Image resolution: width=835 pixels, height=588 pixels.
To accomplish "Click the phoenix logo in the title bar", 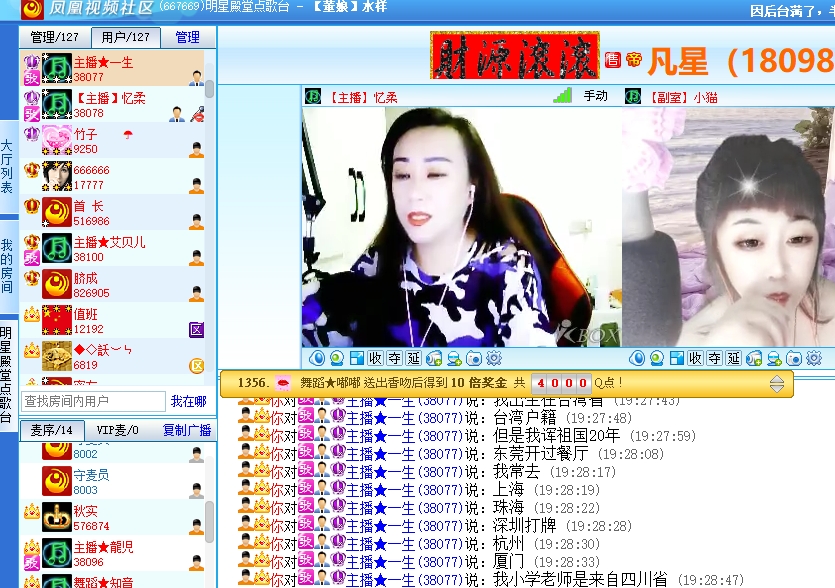I will 32,9.
